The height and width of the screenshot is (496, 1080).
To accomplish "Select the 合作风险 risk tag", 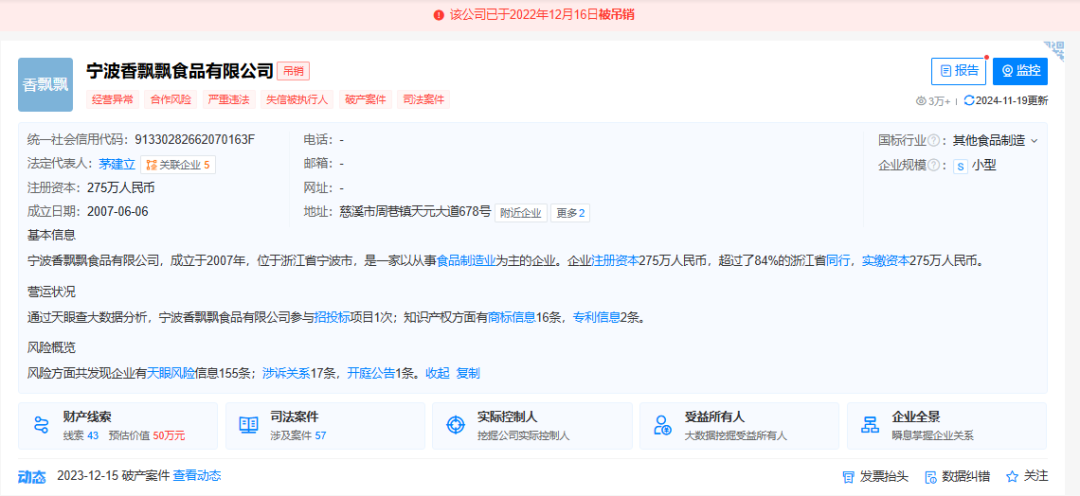I will pos(172,99).
